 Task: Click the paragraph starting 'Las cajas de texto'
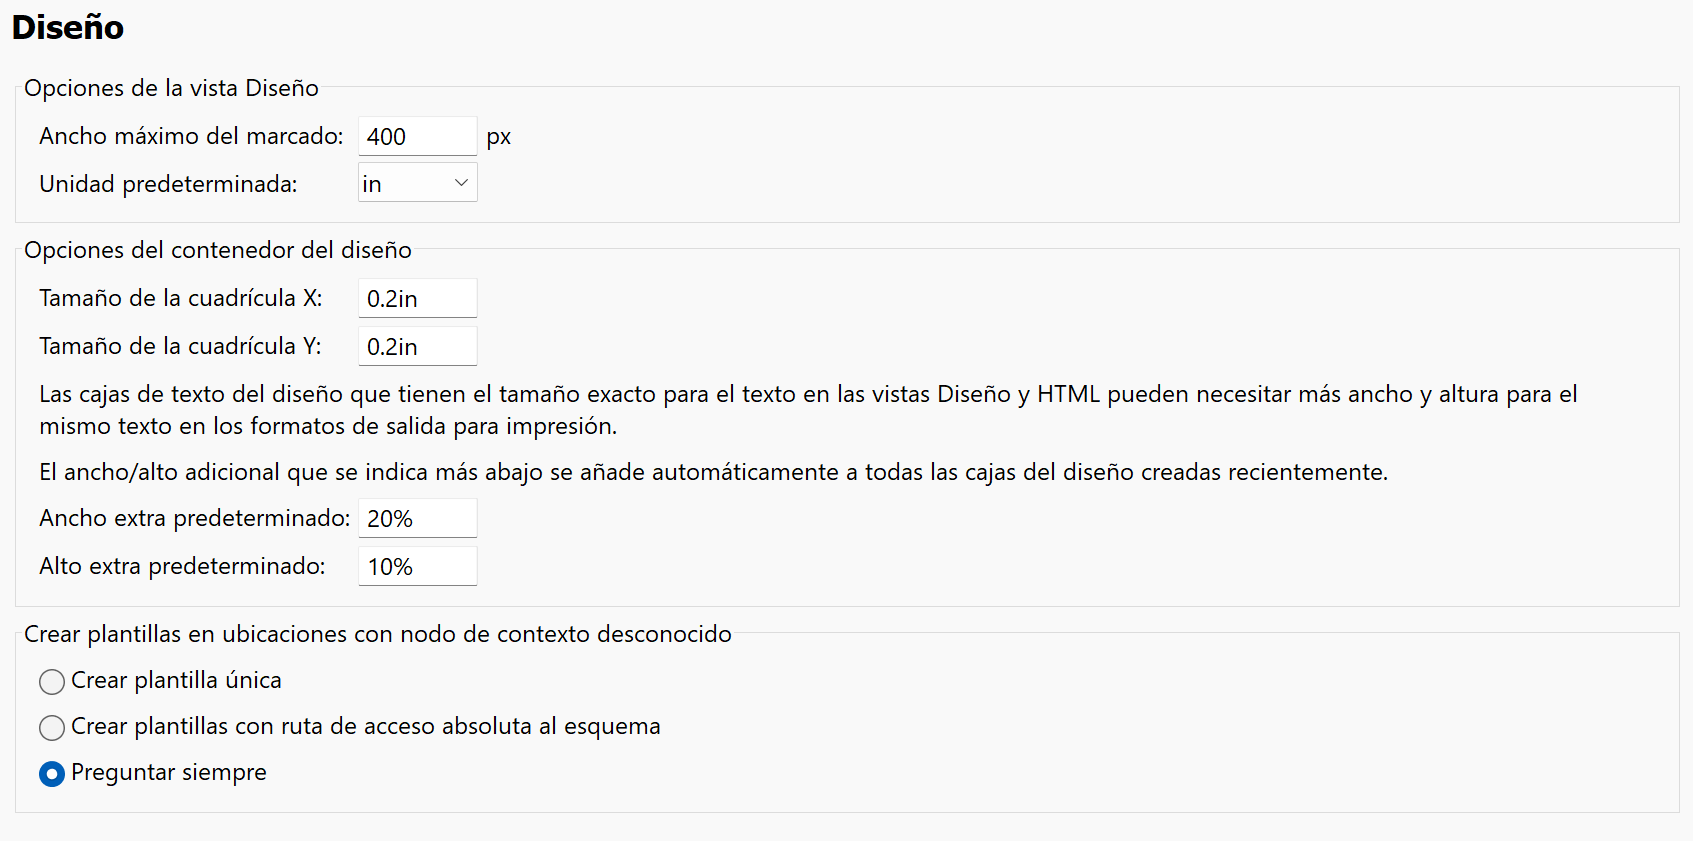pyautogui.click(x=808, y=410)
